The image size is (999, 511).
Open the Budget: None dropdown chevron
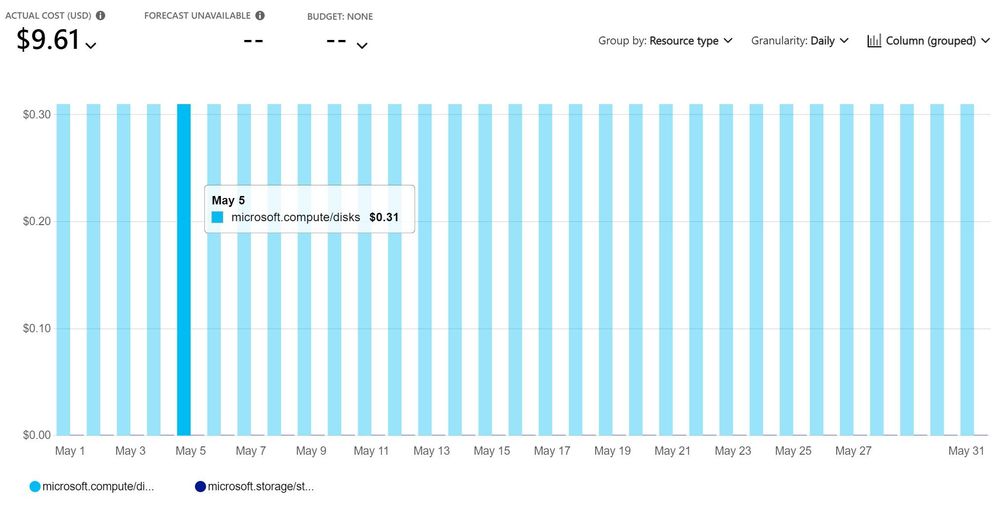coord(362,45)
